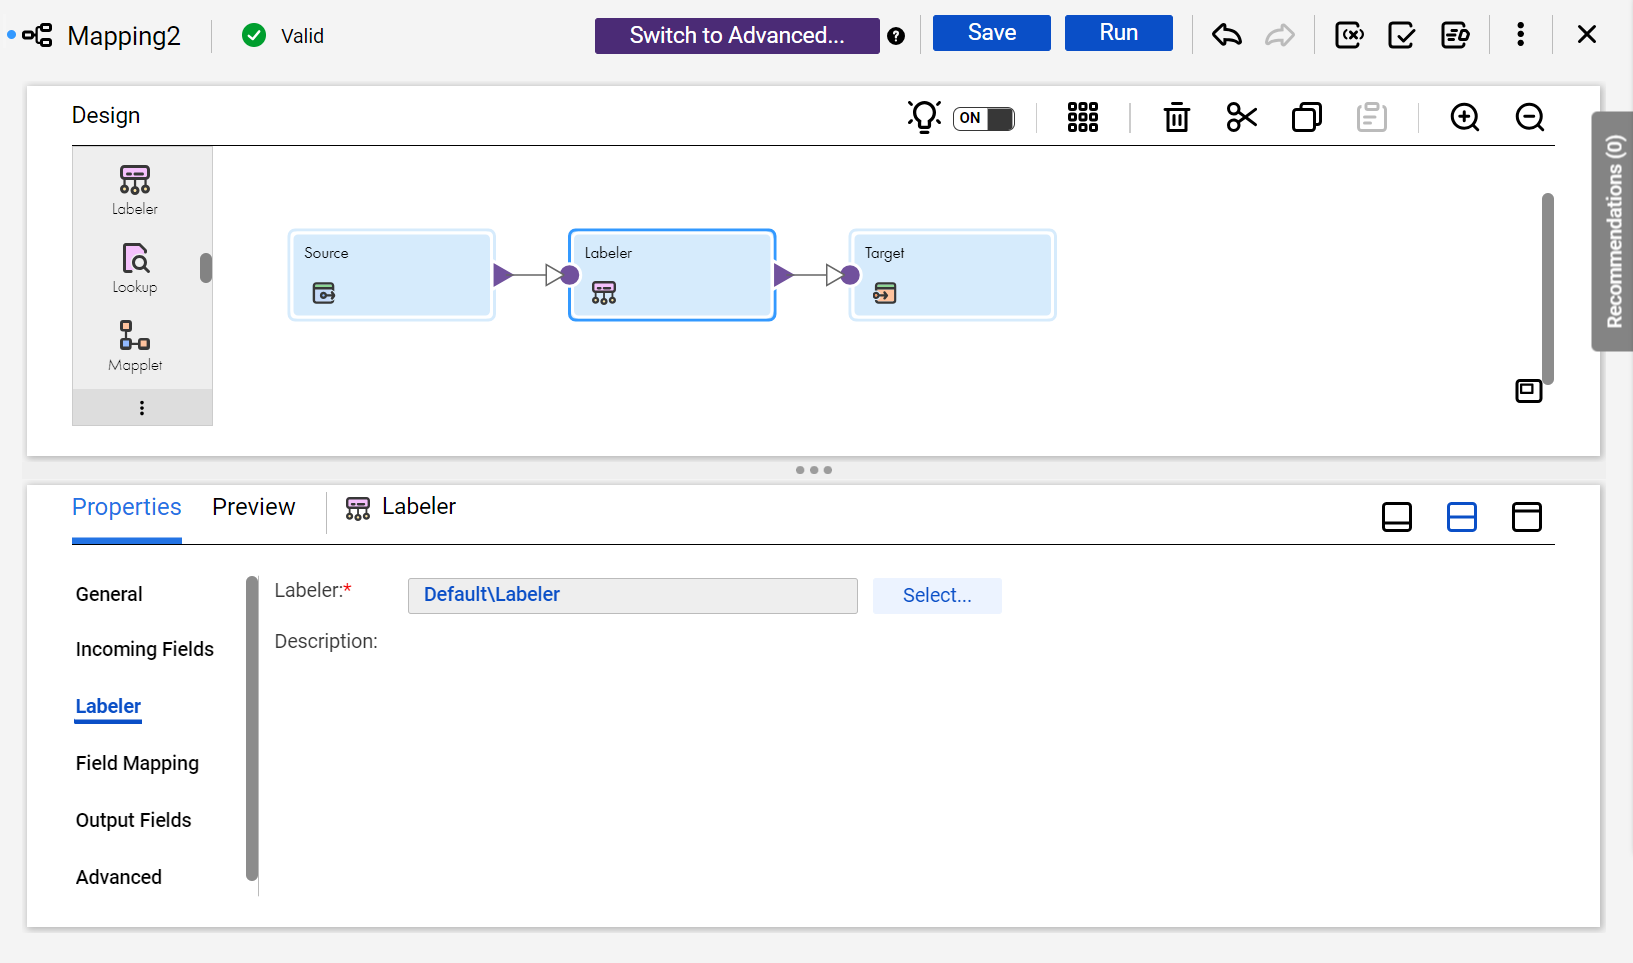The image size is (1633, 963).
Task: Switch to the Preview tab
Action: pos(254,507)
